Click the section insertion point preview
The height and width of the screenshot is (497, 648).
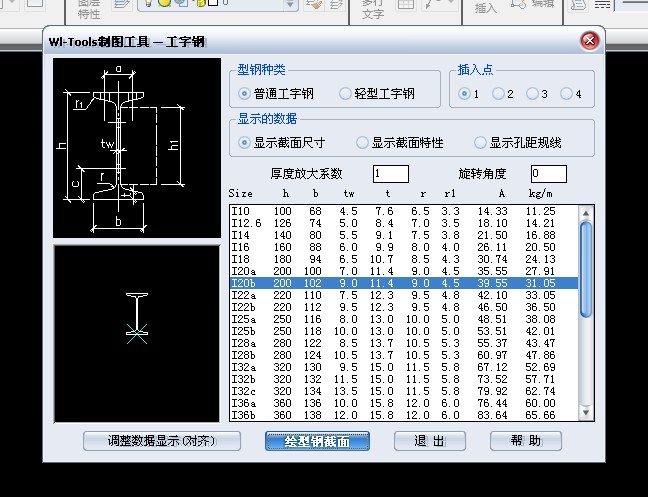click(137, 334)
